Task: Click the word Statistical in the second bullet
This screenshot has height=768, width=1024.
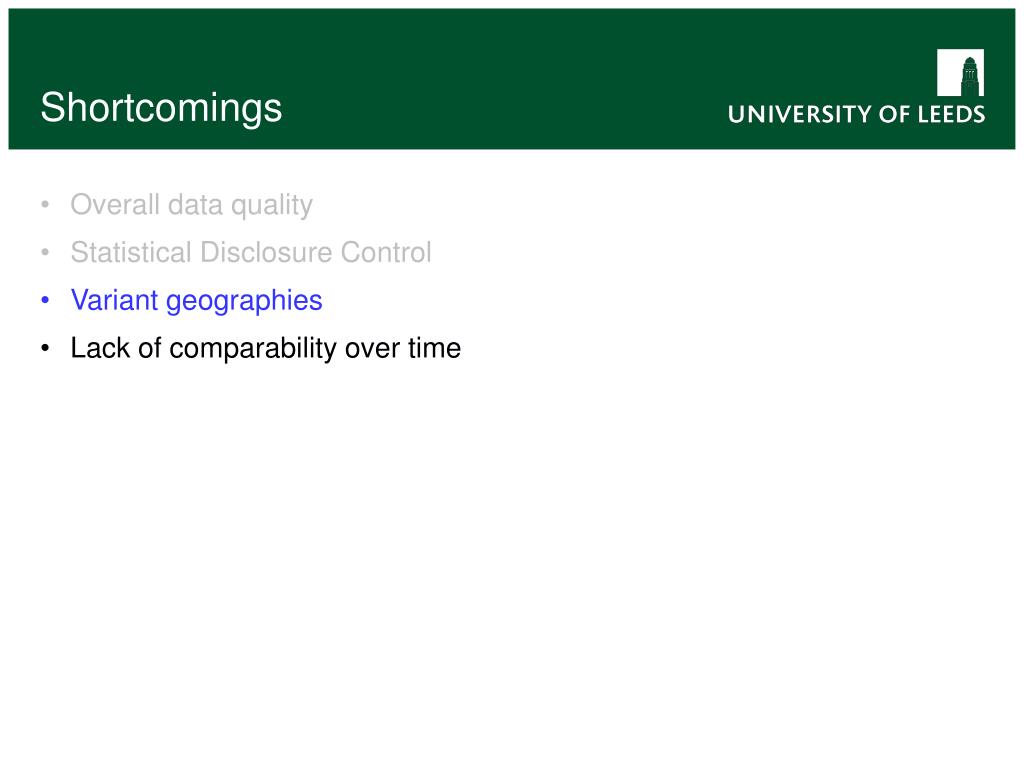Action: click(x=131, y=252)
